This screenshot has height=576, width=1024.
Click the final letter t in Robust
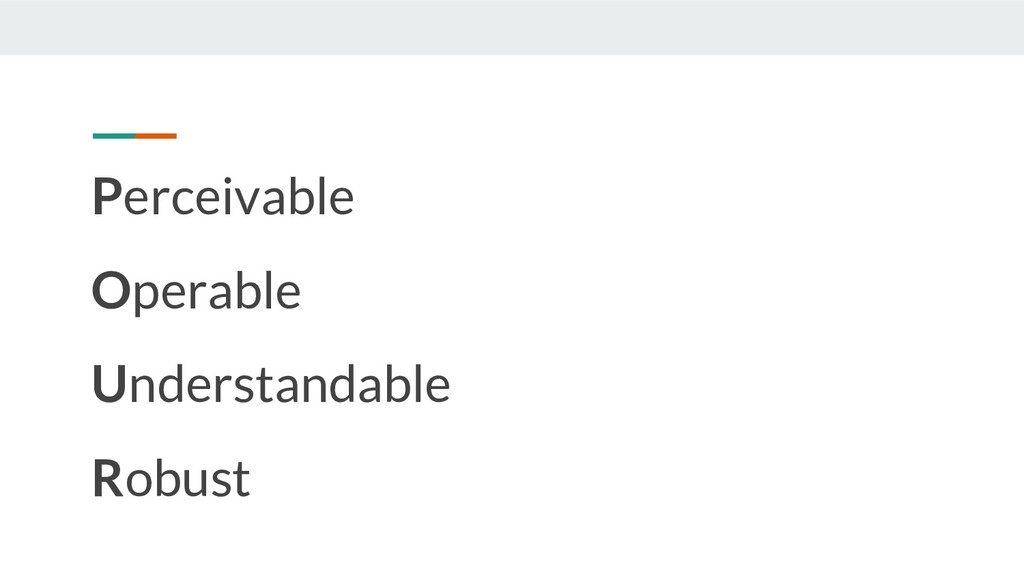241,479
